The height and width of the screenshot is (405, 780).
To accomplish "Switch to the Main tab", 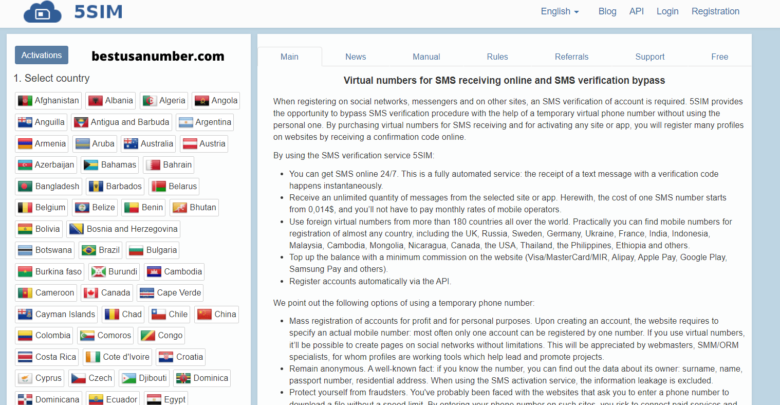I will pos(290,57).
